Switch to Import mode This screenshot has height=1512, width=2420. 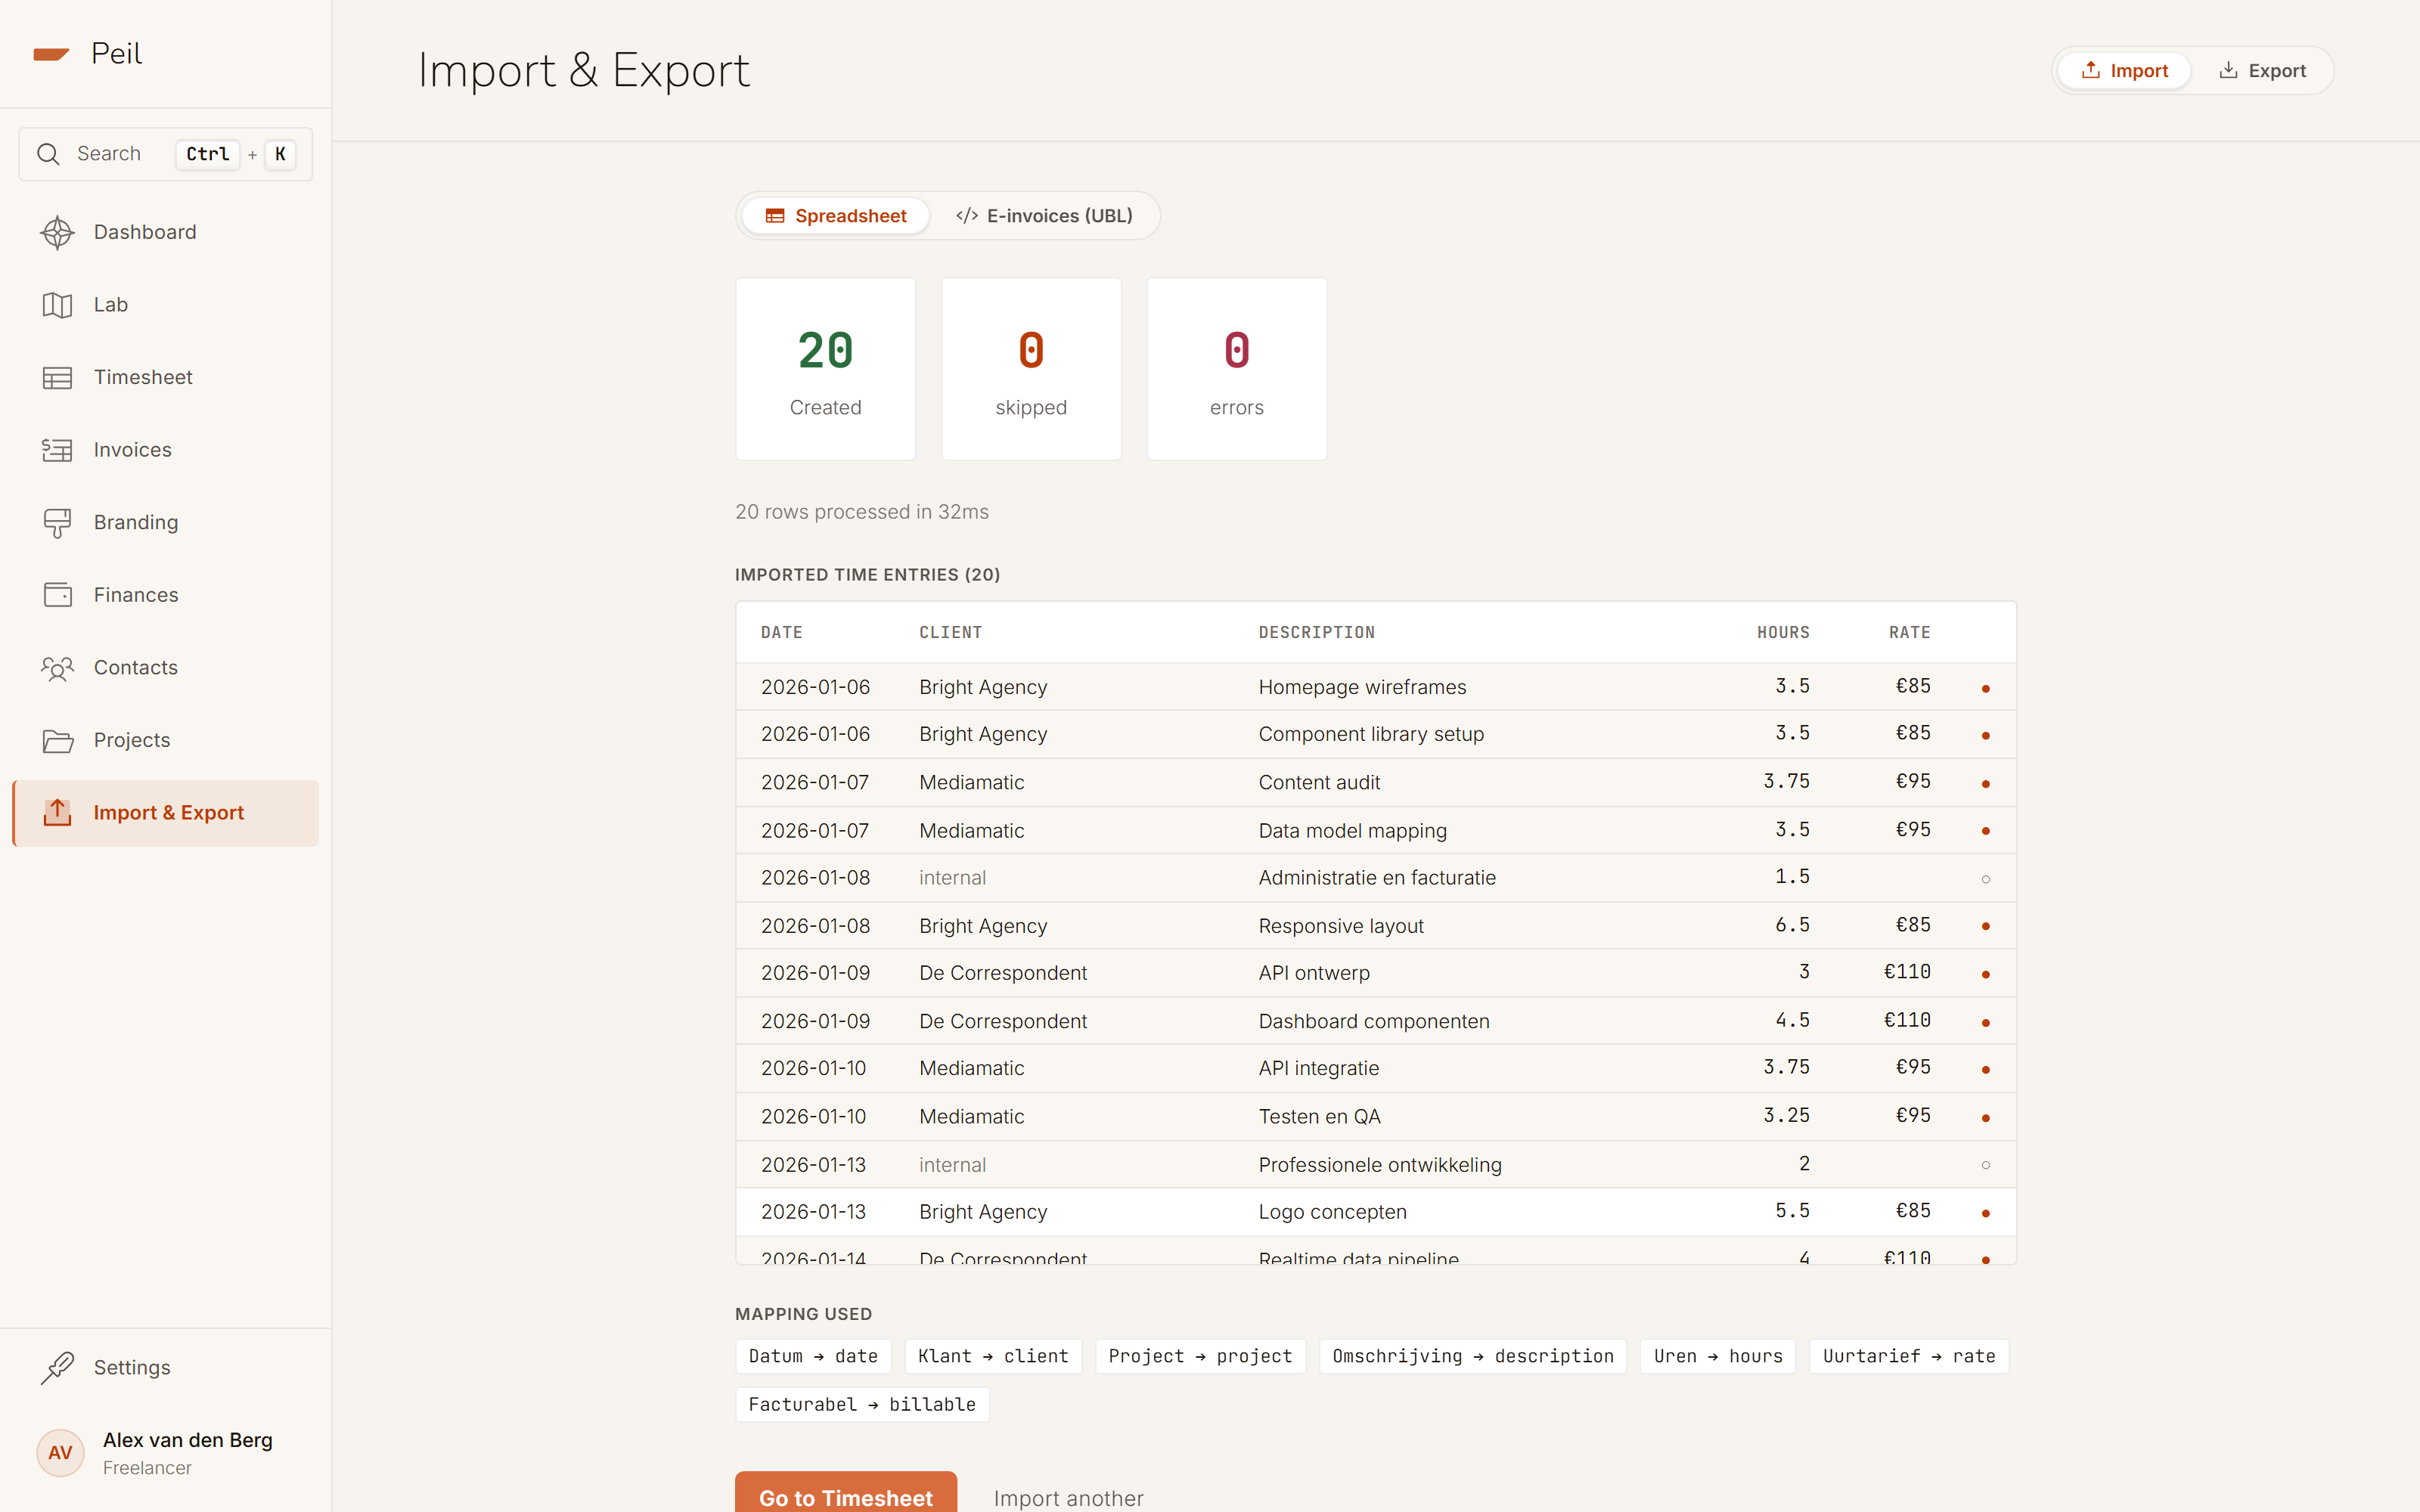[2124, 71]
